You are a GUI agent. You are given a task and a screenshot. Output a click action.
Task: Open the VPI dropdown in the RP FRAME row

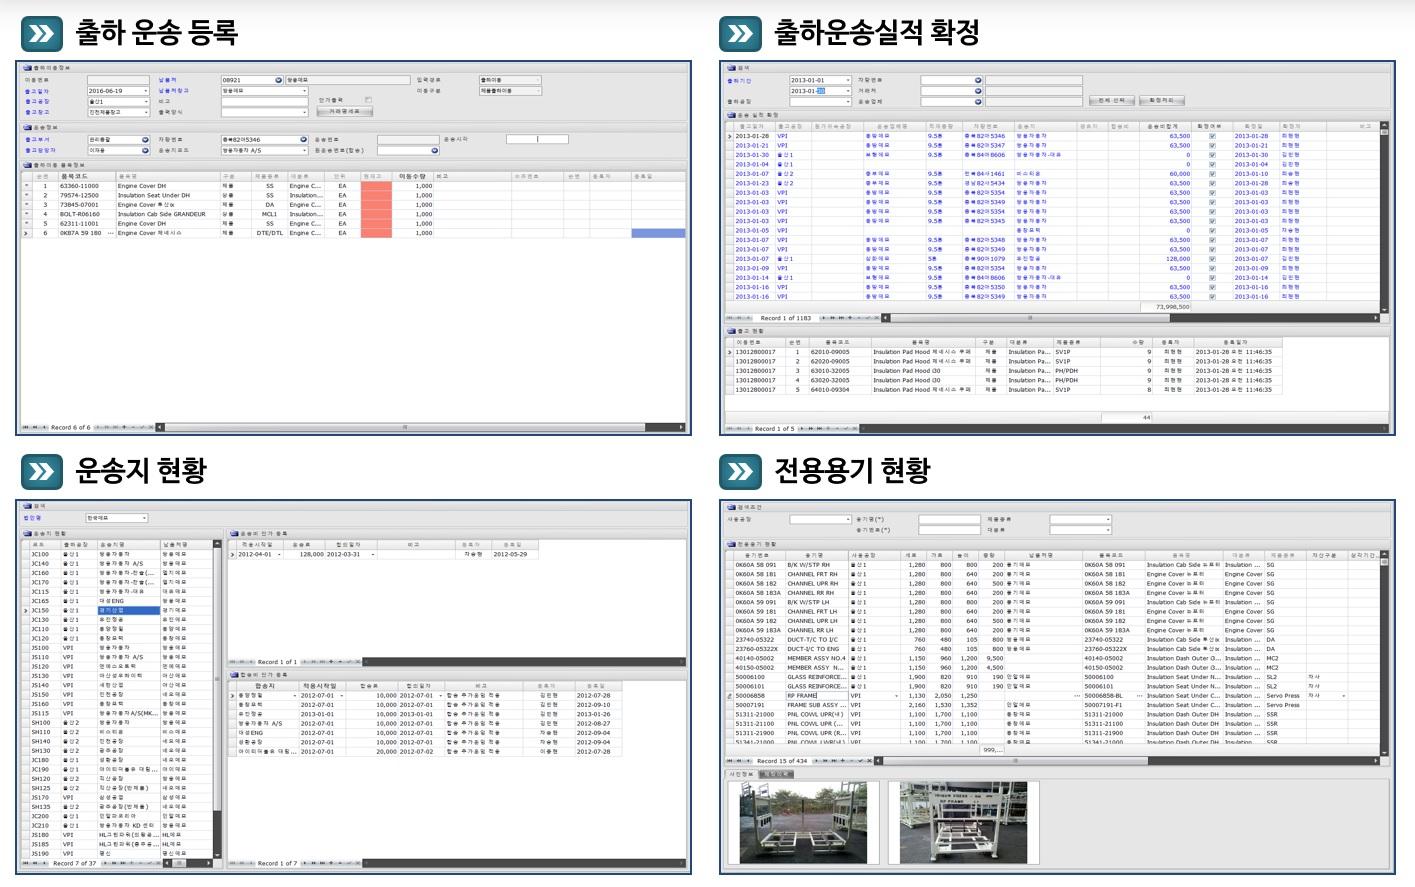point(895,696)
